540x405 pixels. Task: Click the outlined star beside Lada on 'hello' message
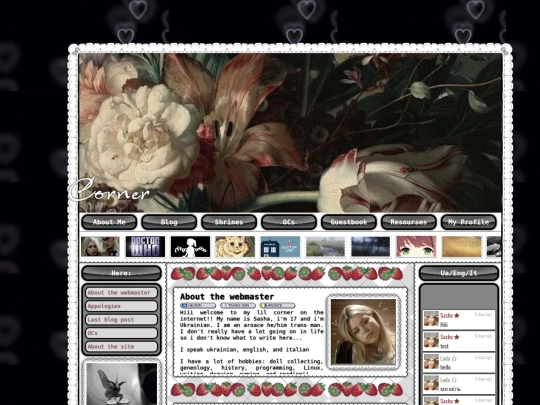(454, 359)
